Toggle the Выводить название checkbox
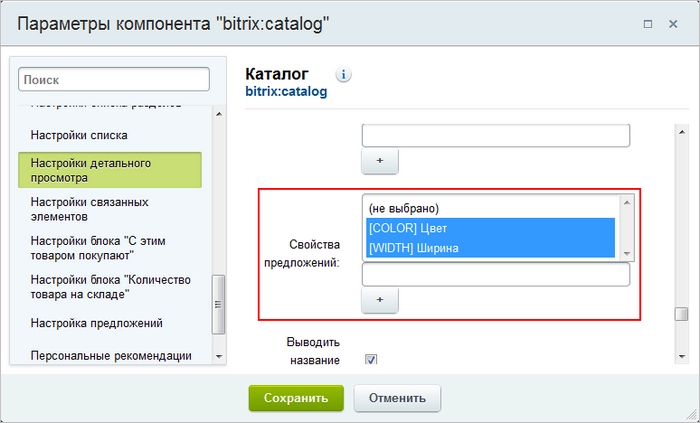 pos(371,359)
